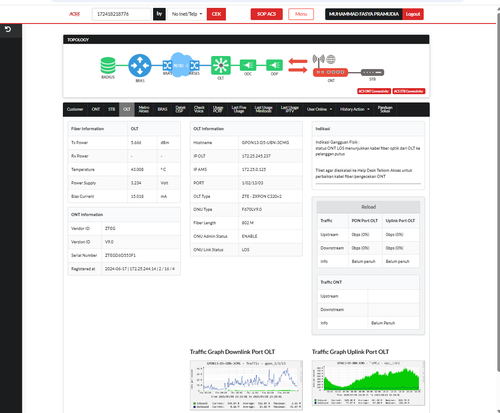Click the gray STB device icon
This screenshot has width=500, height=413.
point(373,72)
